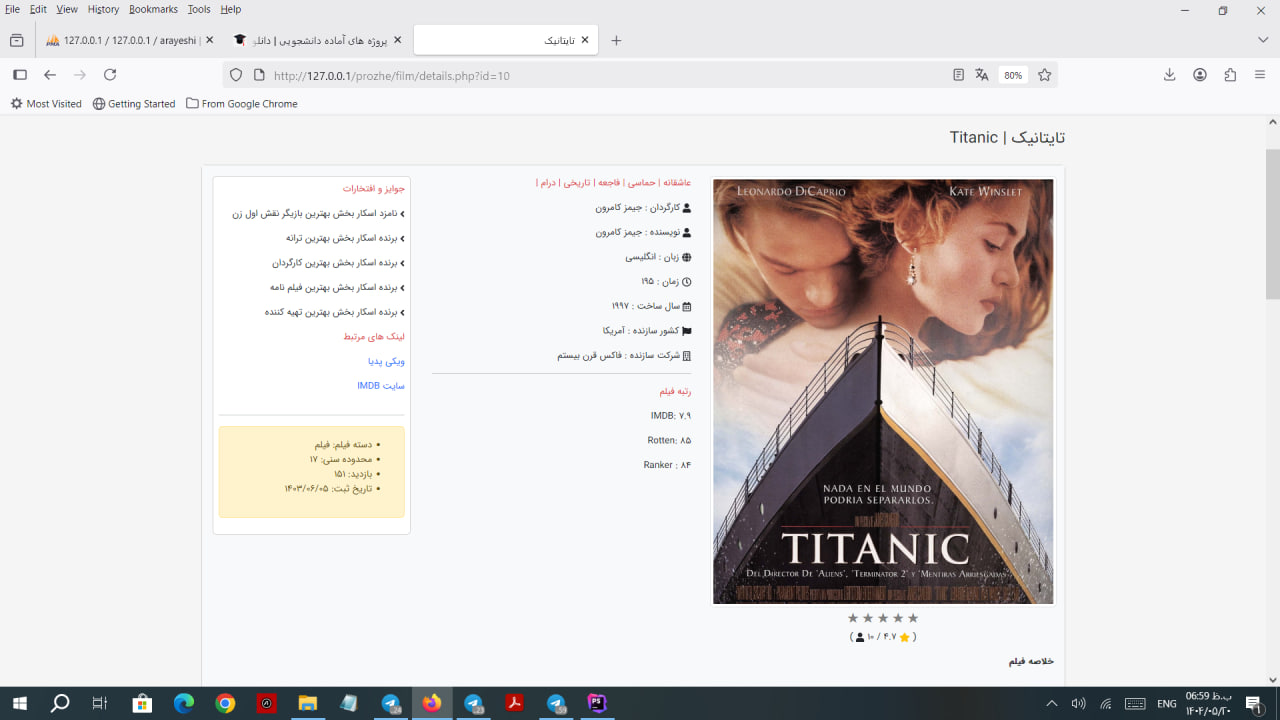
Task: Click the عاشقانه genre link
Action: [x=677, y=183]
